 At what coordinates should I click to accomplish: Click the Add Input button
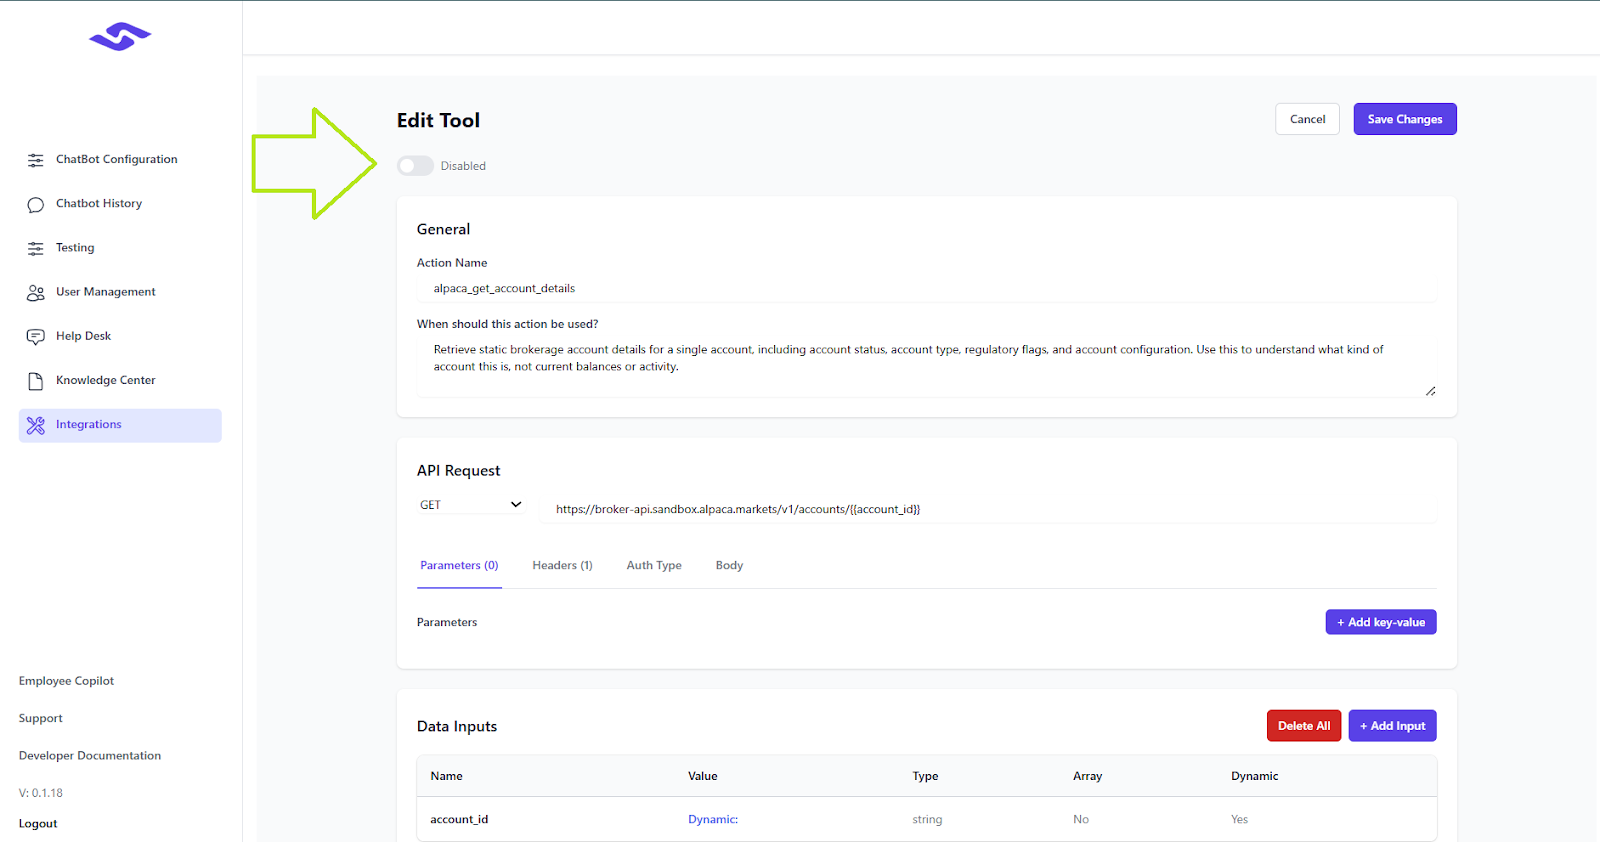click(x=1392, y=726)
